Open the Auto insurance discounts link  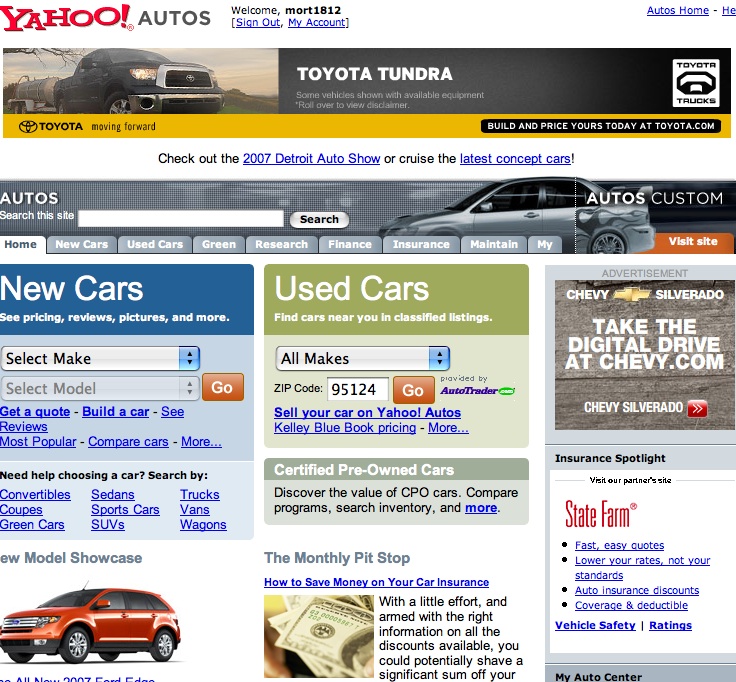coord(637,590)
